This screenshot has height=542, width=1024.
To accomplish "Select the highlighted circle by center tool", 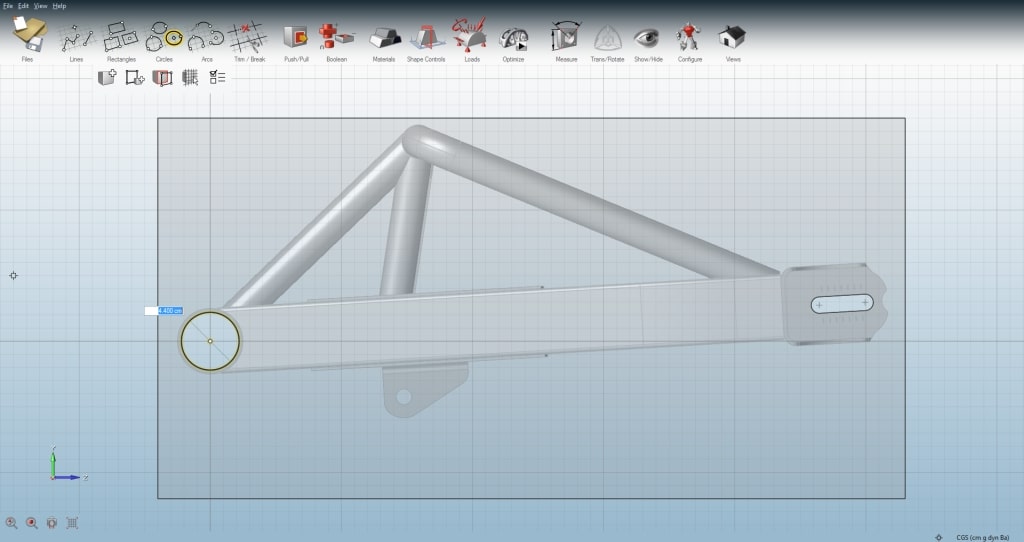I will pyautogui.click(x=173, y=38).
